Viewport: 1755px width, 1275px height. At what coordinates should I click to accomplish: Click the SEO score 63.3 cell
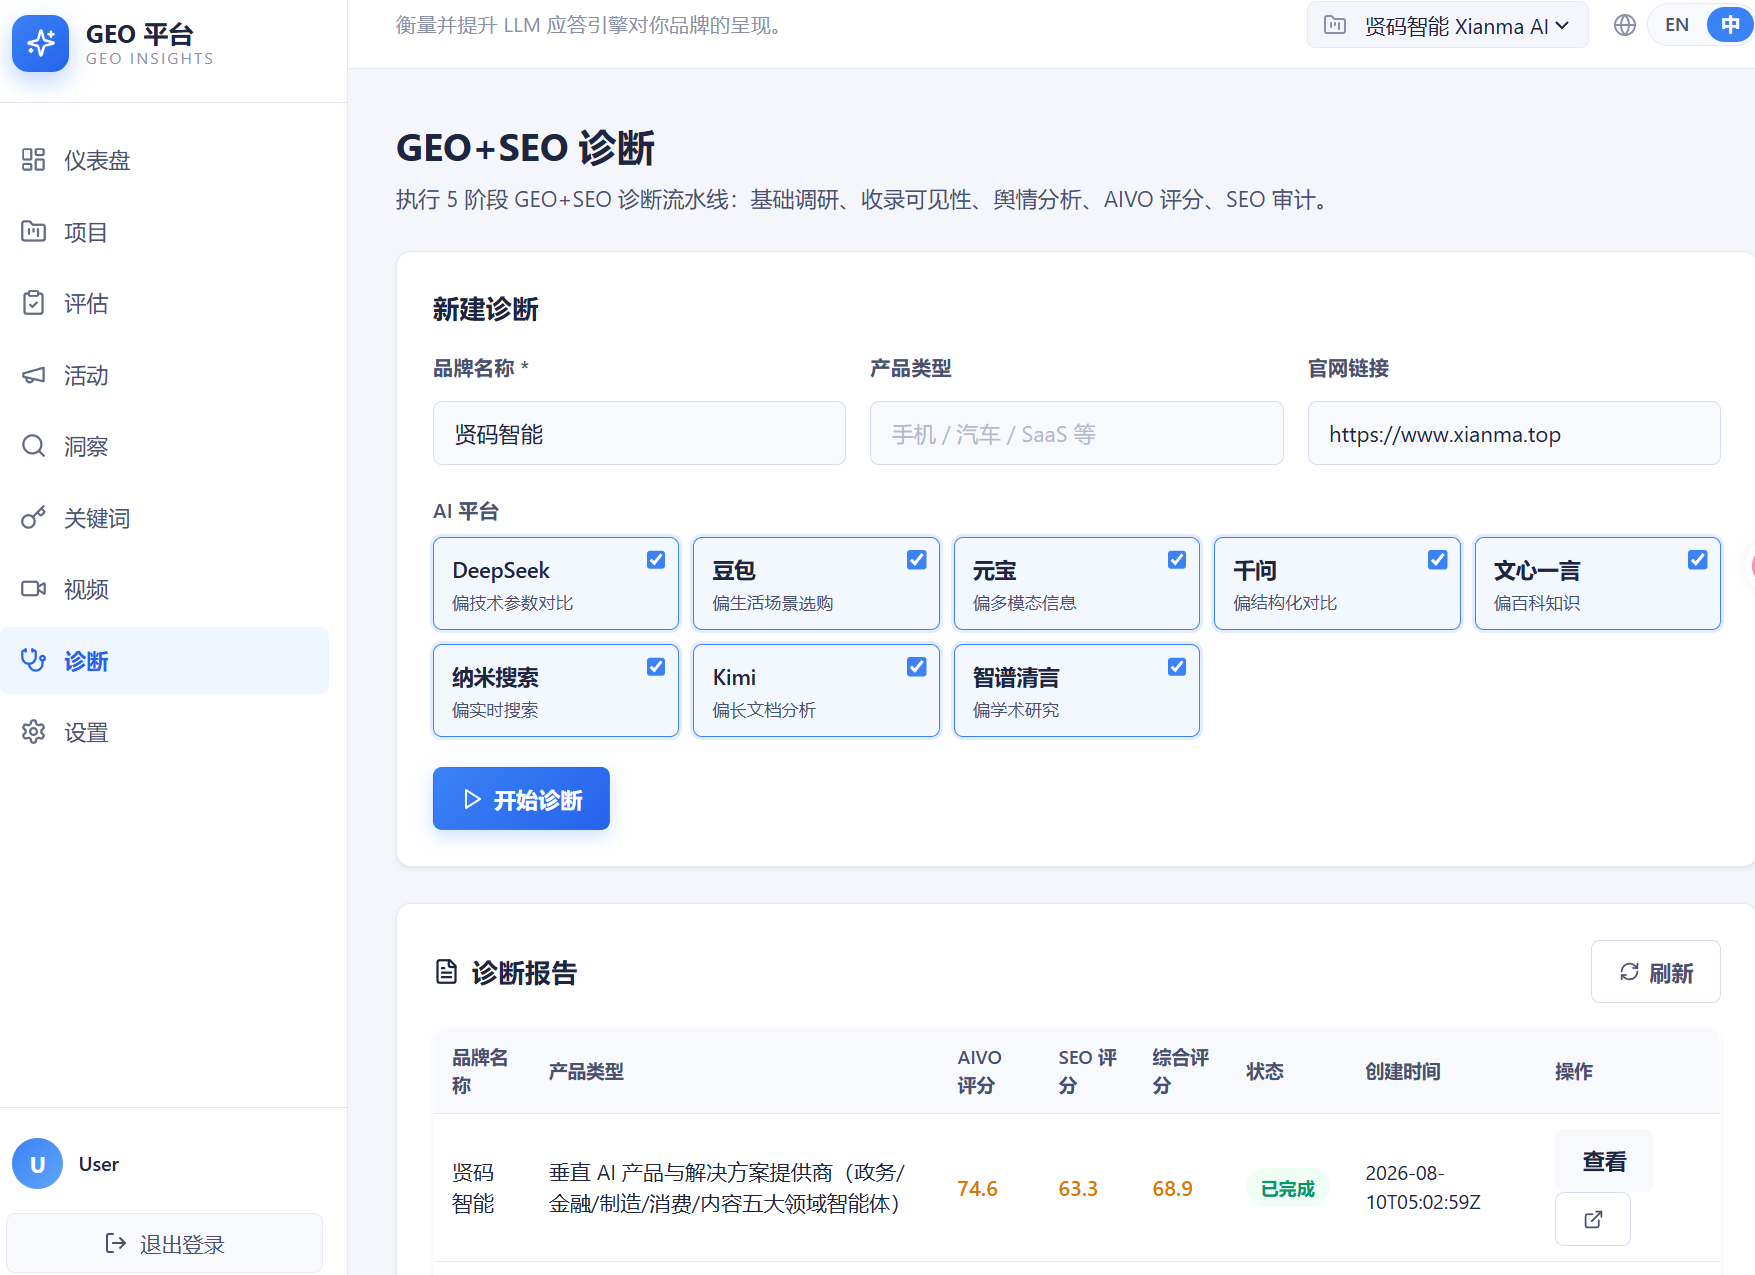tap(1078, 1188)
